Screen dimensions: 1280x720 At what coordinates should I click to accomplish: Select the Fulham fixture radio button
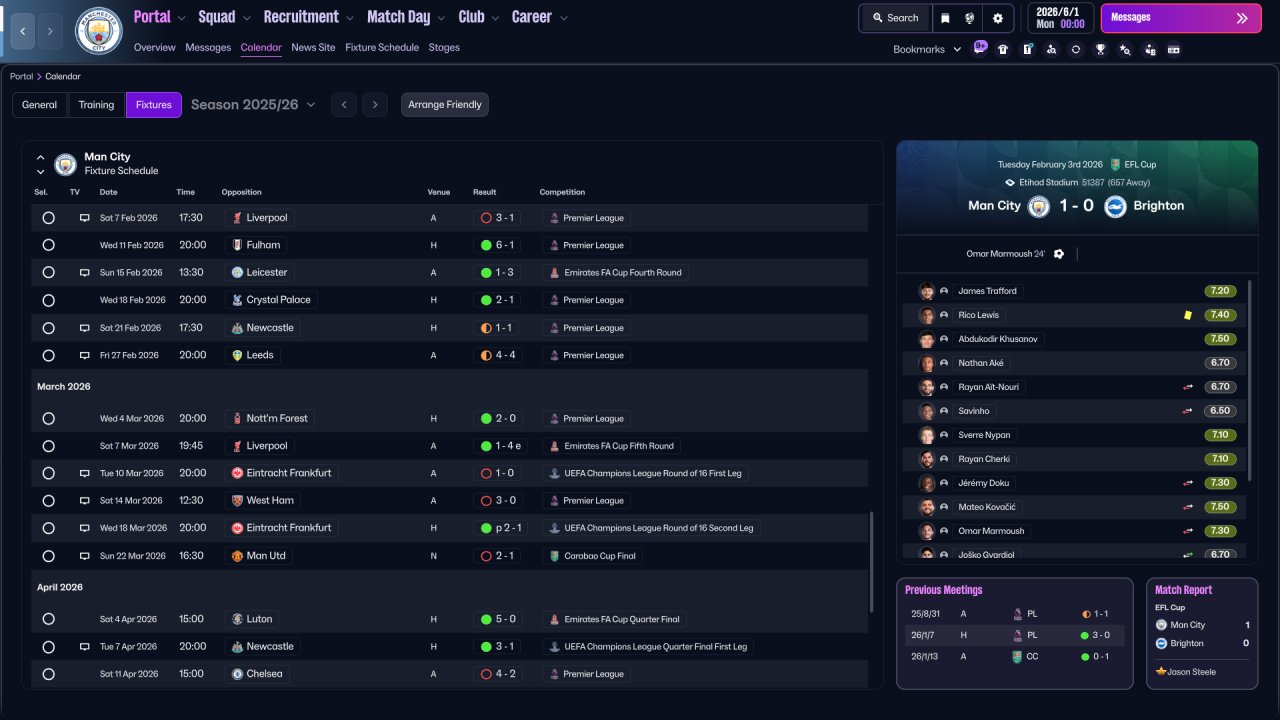[48, 245]
